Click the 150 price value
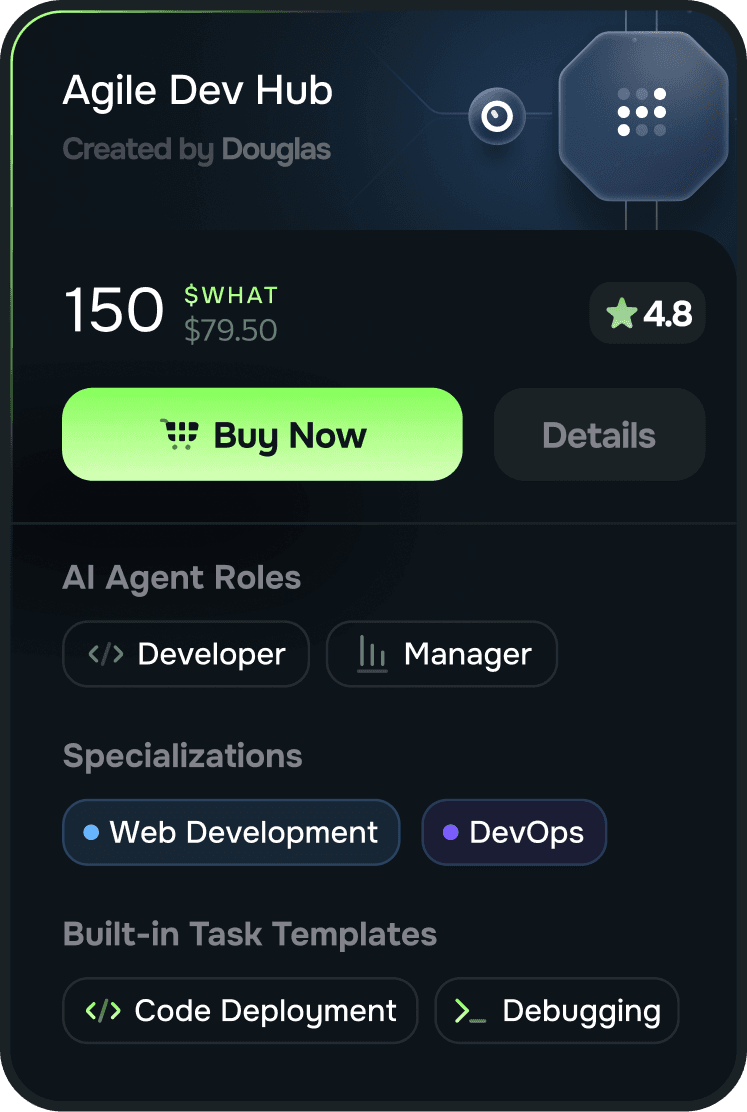The image size is (747, 1112). [x=112, y=311]
